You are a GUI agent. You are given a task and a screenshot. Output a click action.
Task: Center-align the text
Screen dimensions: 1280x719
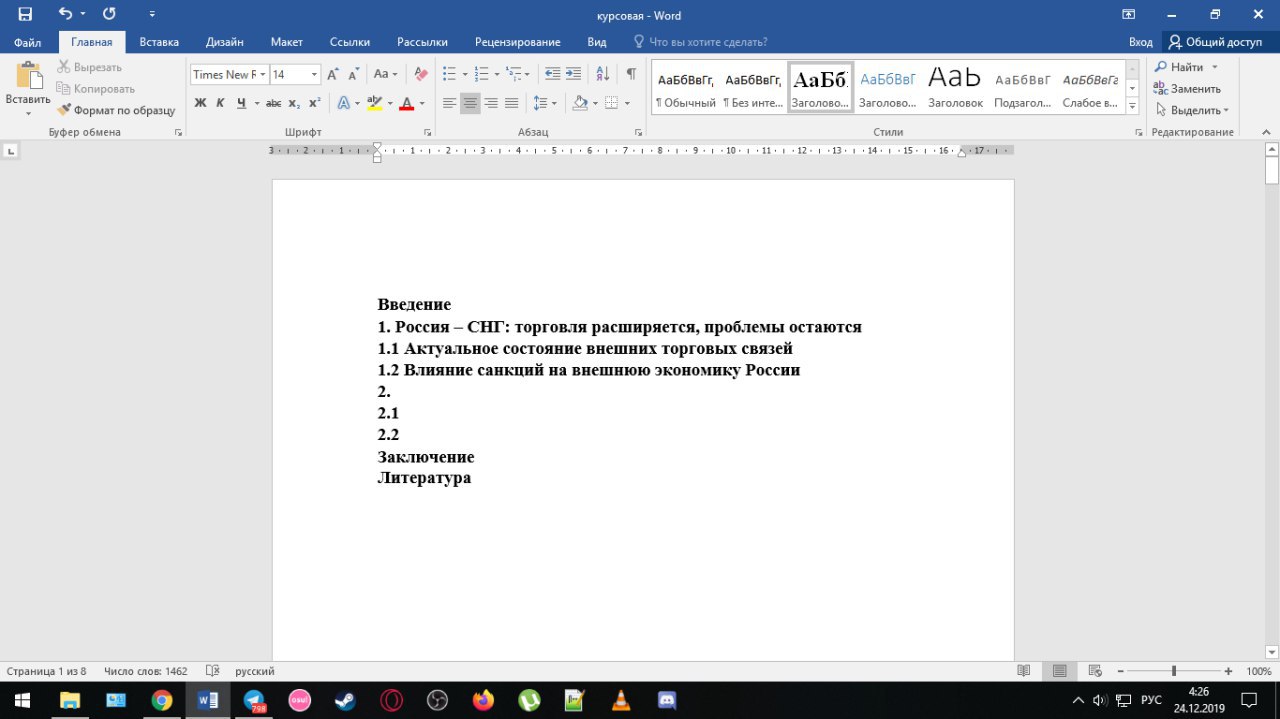pos(470,103)
